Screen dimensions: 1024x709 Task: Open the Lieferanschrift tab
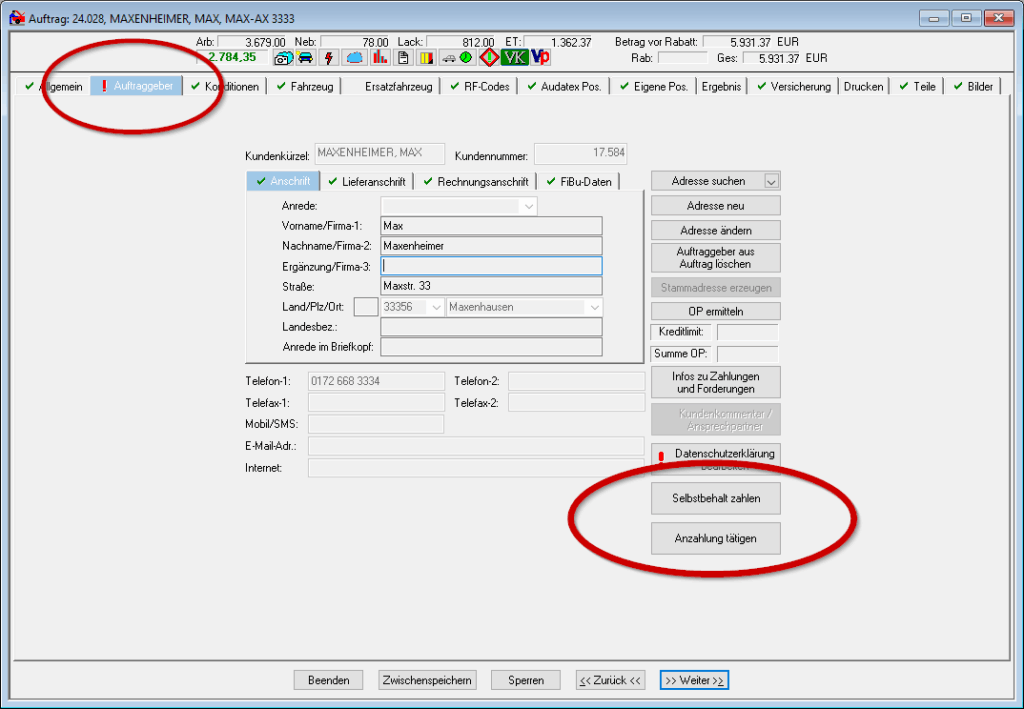point(367,181)
